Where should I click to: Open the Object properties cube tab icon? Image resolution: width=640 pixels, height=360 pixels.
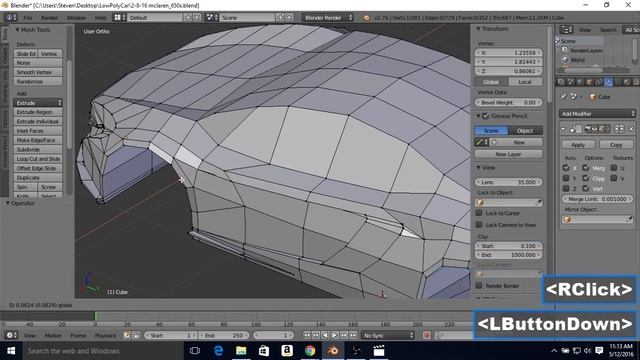tap(589, 82)
